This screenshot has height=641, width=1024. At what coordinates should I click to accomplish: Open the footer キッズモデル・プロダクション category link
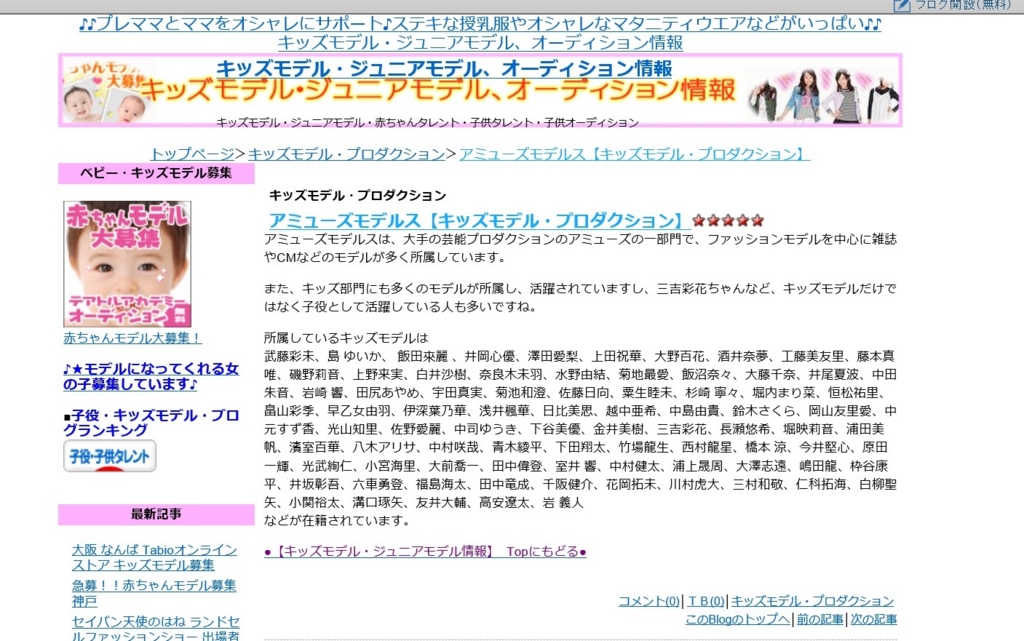812,601
